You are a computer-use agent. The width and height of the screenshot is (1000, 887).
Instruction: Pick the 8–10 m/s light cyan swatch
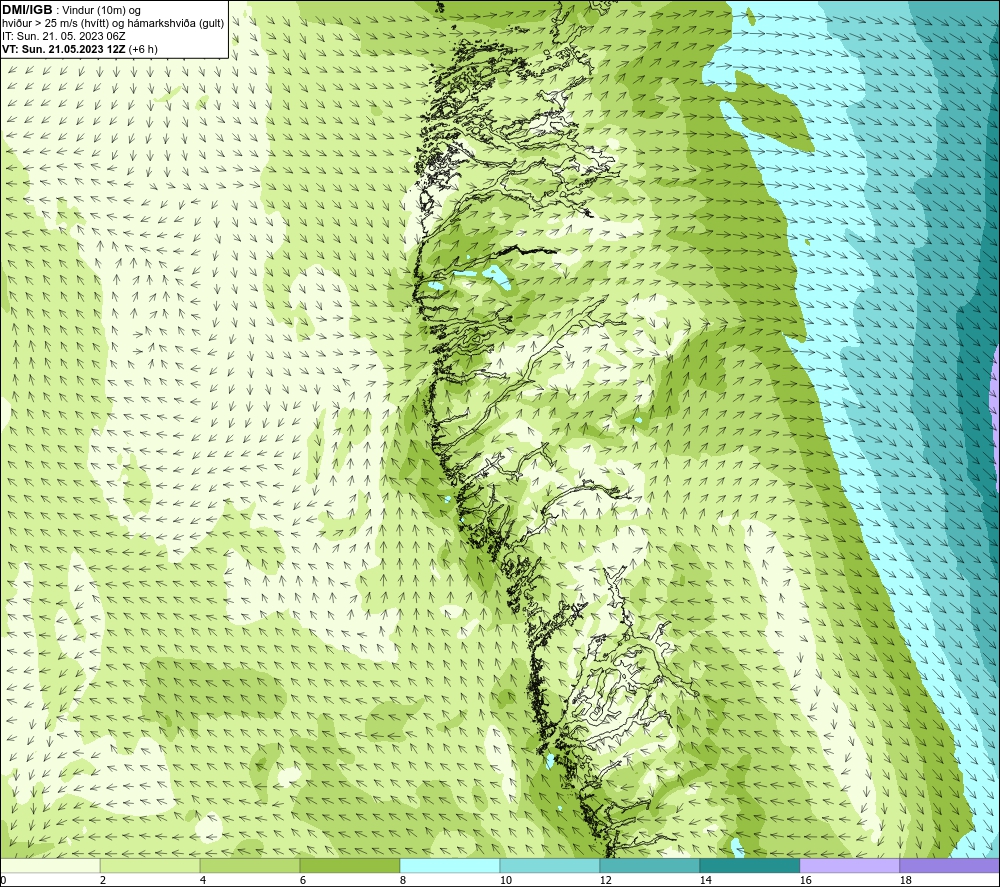(x=450, y=866)
